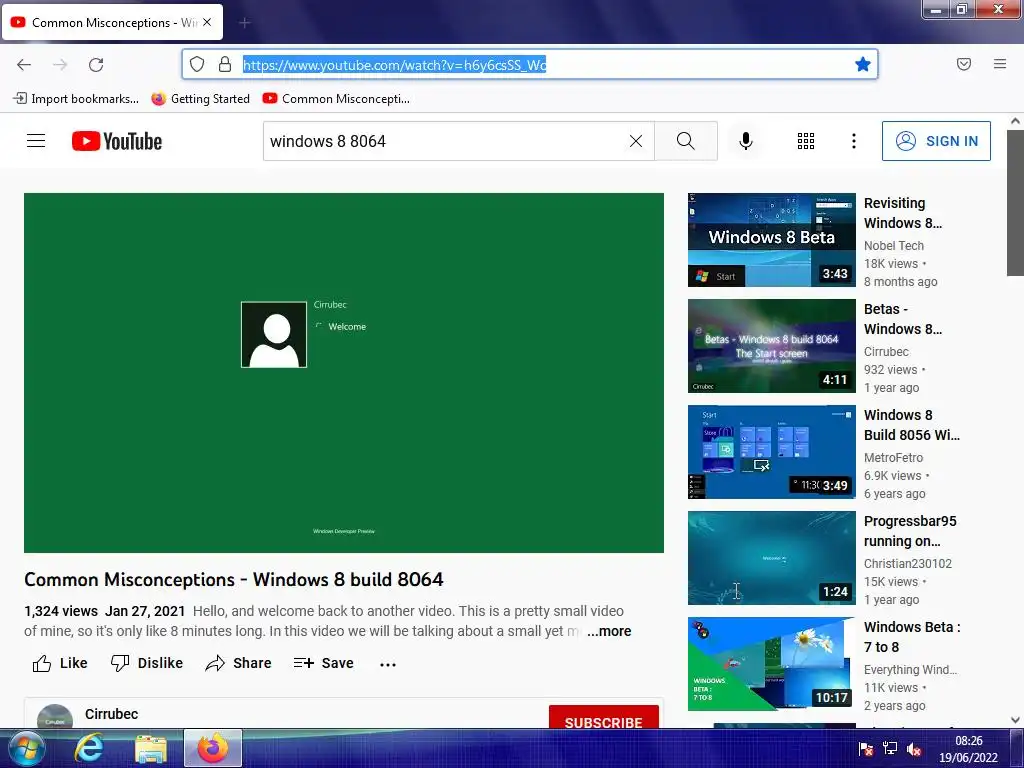
Task: Click scrollbar up arrow
Action: 1015,121
